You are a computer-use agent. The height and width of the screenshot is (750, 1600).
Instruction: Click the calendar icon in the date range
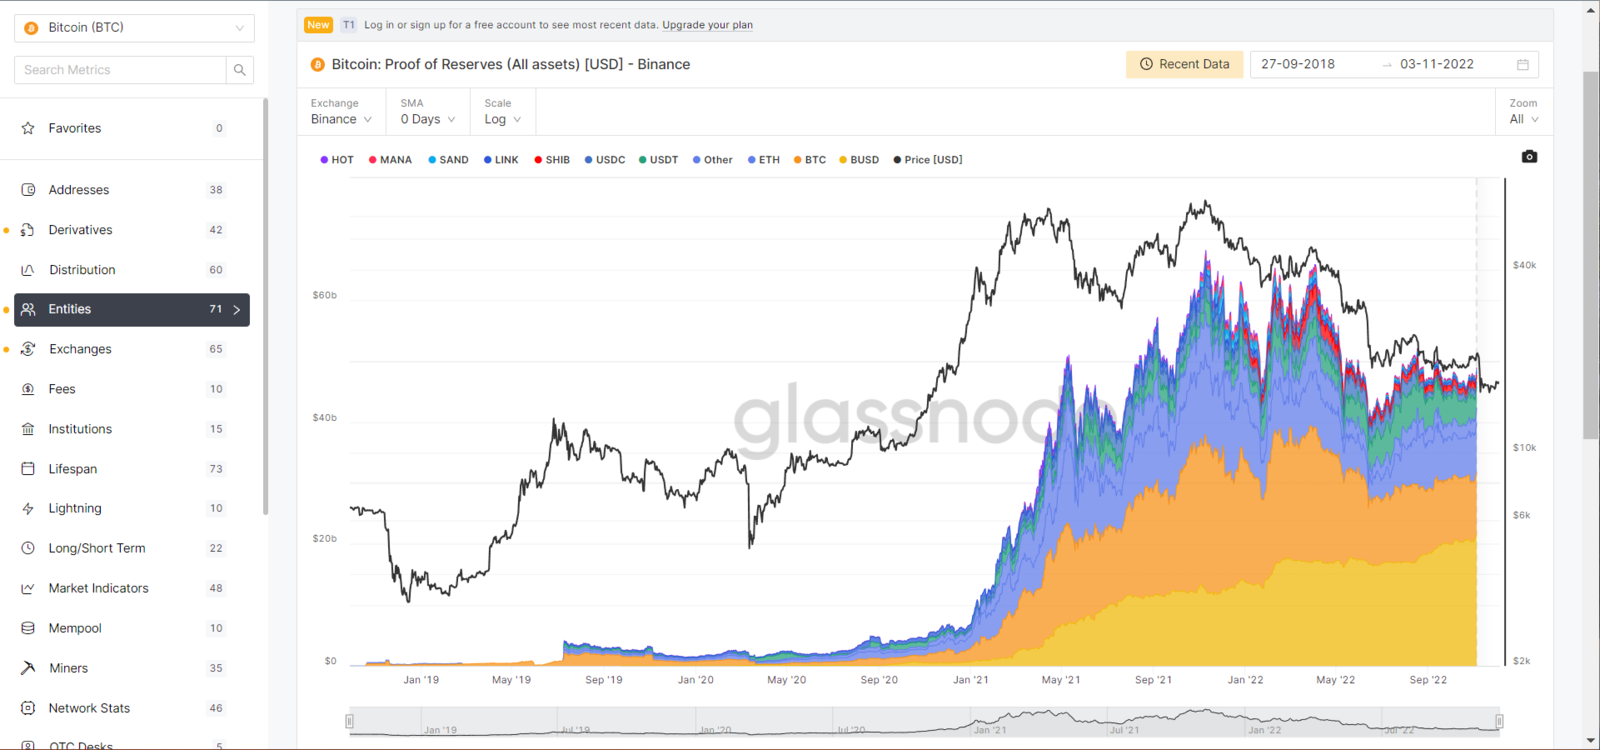pyautogui.click(x=1523, y=64)
